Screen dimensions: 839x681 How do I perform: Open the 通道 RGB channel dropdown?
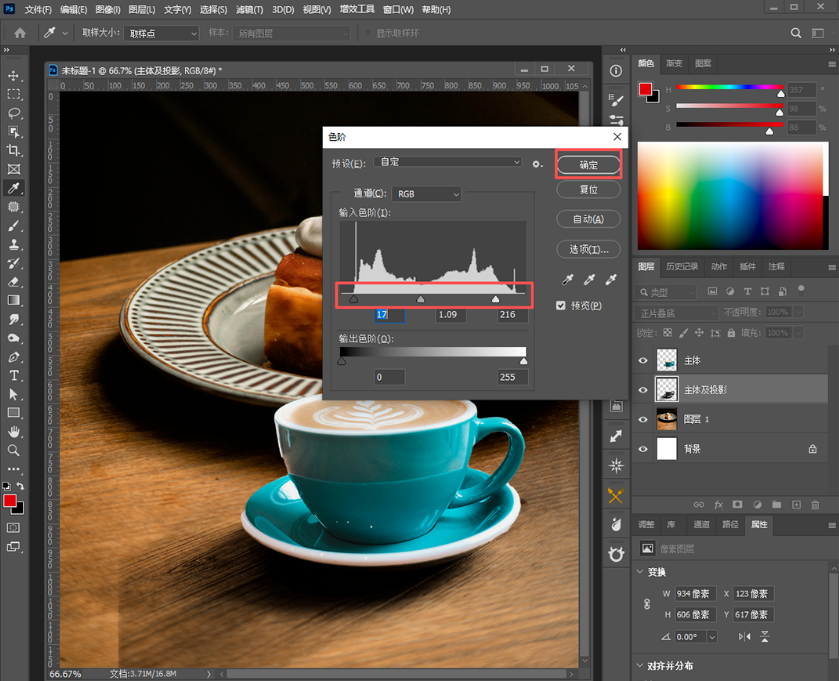426,194
